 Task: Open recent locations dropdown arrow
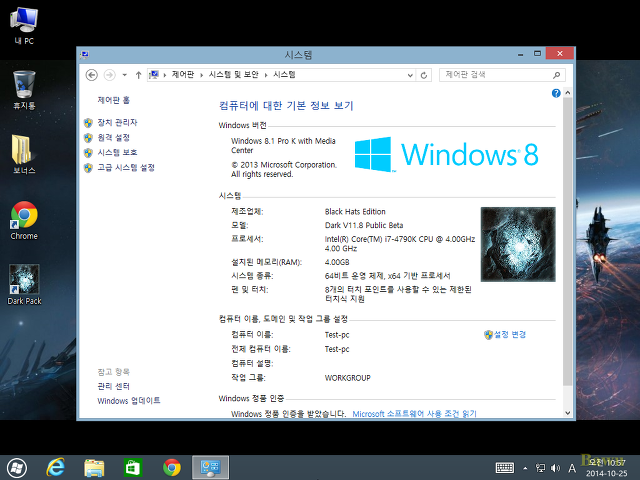(x=124, y=75)
